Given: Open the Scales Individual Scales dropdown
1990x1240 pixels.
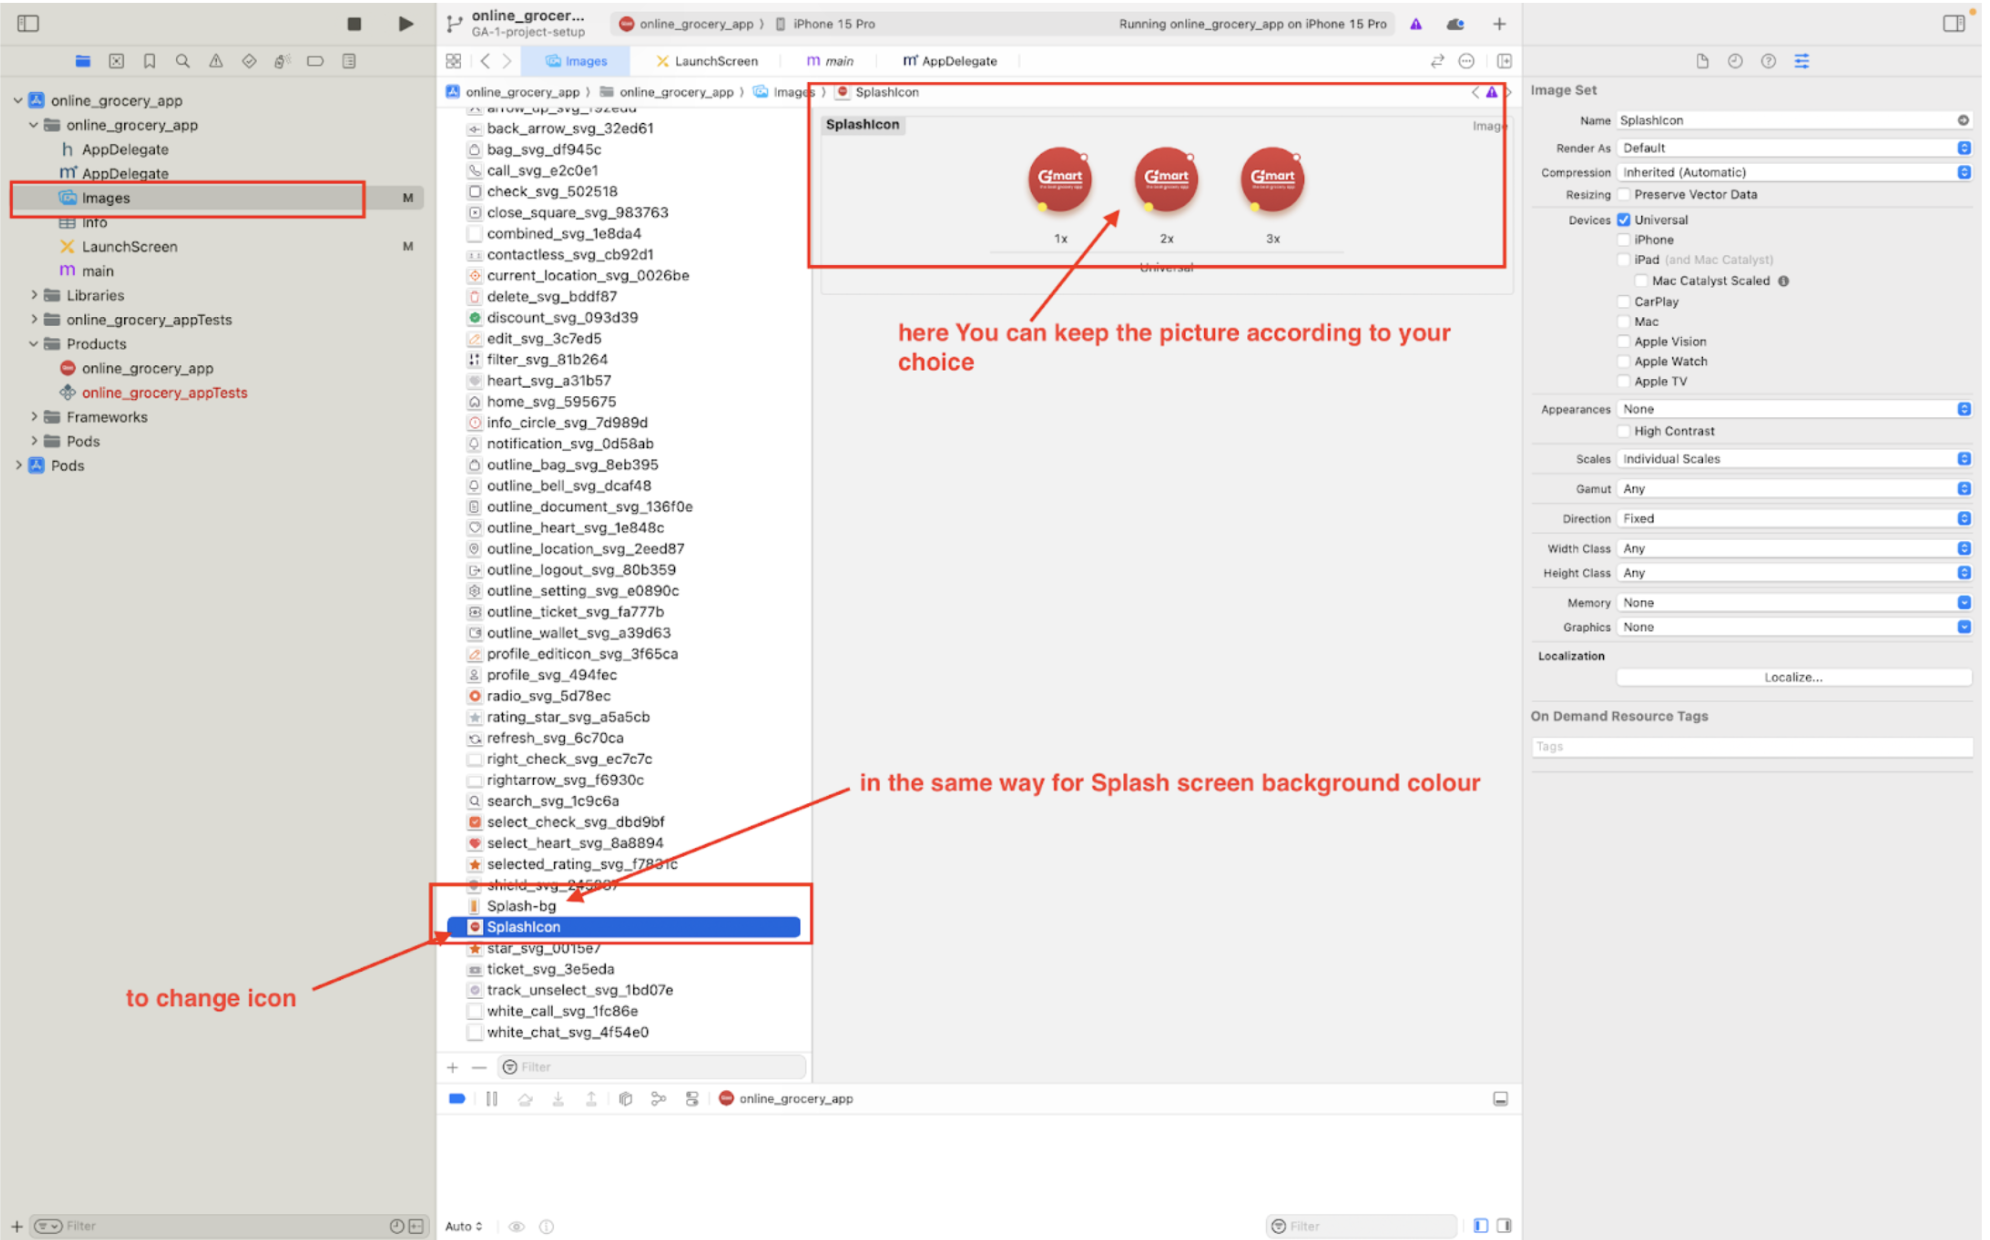Looking at the screenshot, I should click(1793, 459).
